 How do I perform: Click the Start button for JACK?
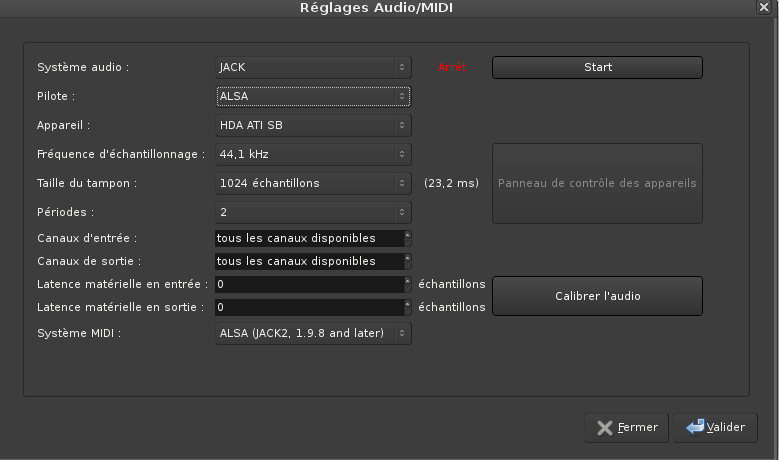pyautogui.click(x=597, y=67)
